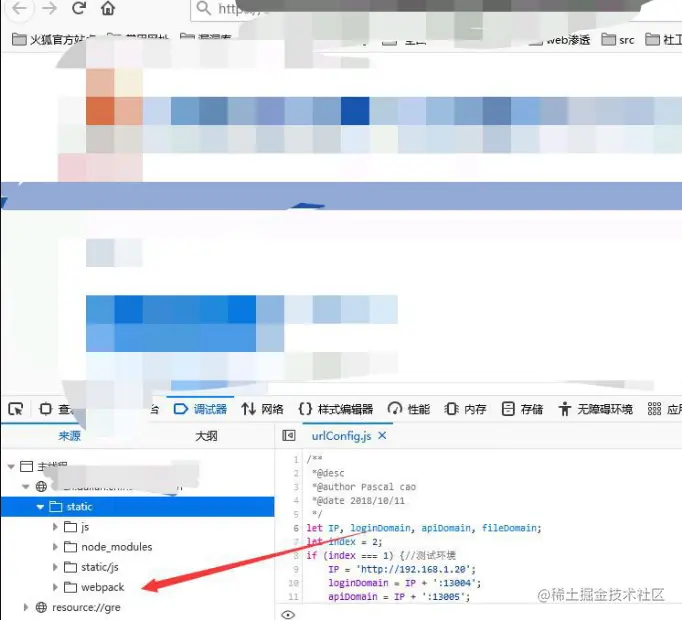Open the Inspector (查看器) devtools tab
Image resolution: width=682 pixels, height=620 pixels.
[x=56, y=409]
